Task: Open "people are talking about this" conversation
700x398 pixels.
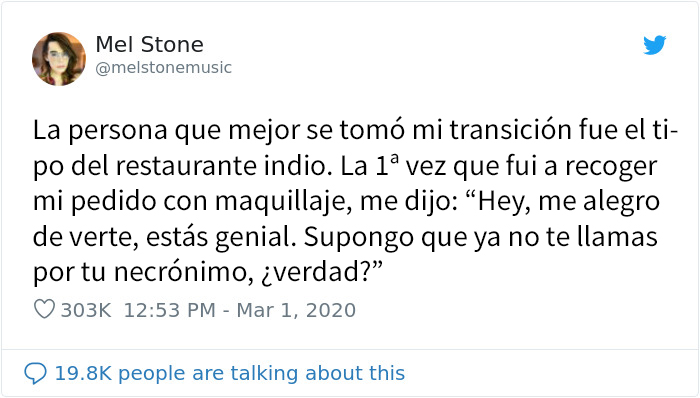Action: point(262,373)
